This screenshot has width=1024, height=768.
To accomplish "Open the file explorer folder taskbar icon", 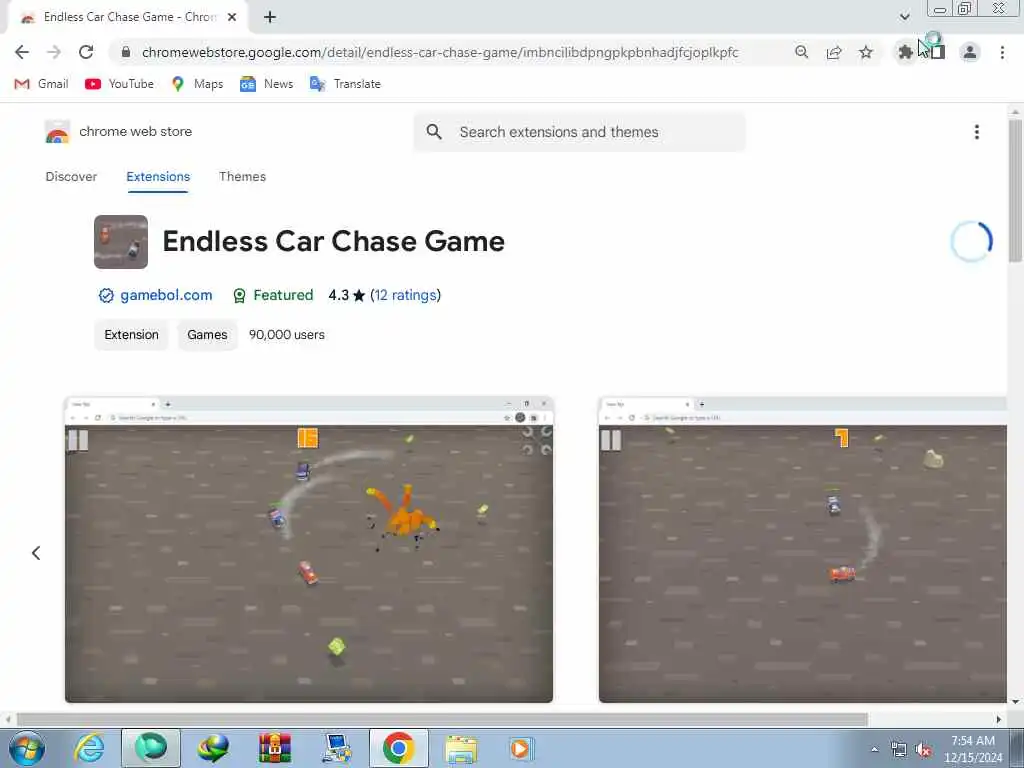I will [461, 748].
